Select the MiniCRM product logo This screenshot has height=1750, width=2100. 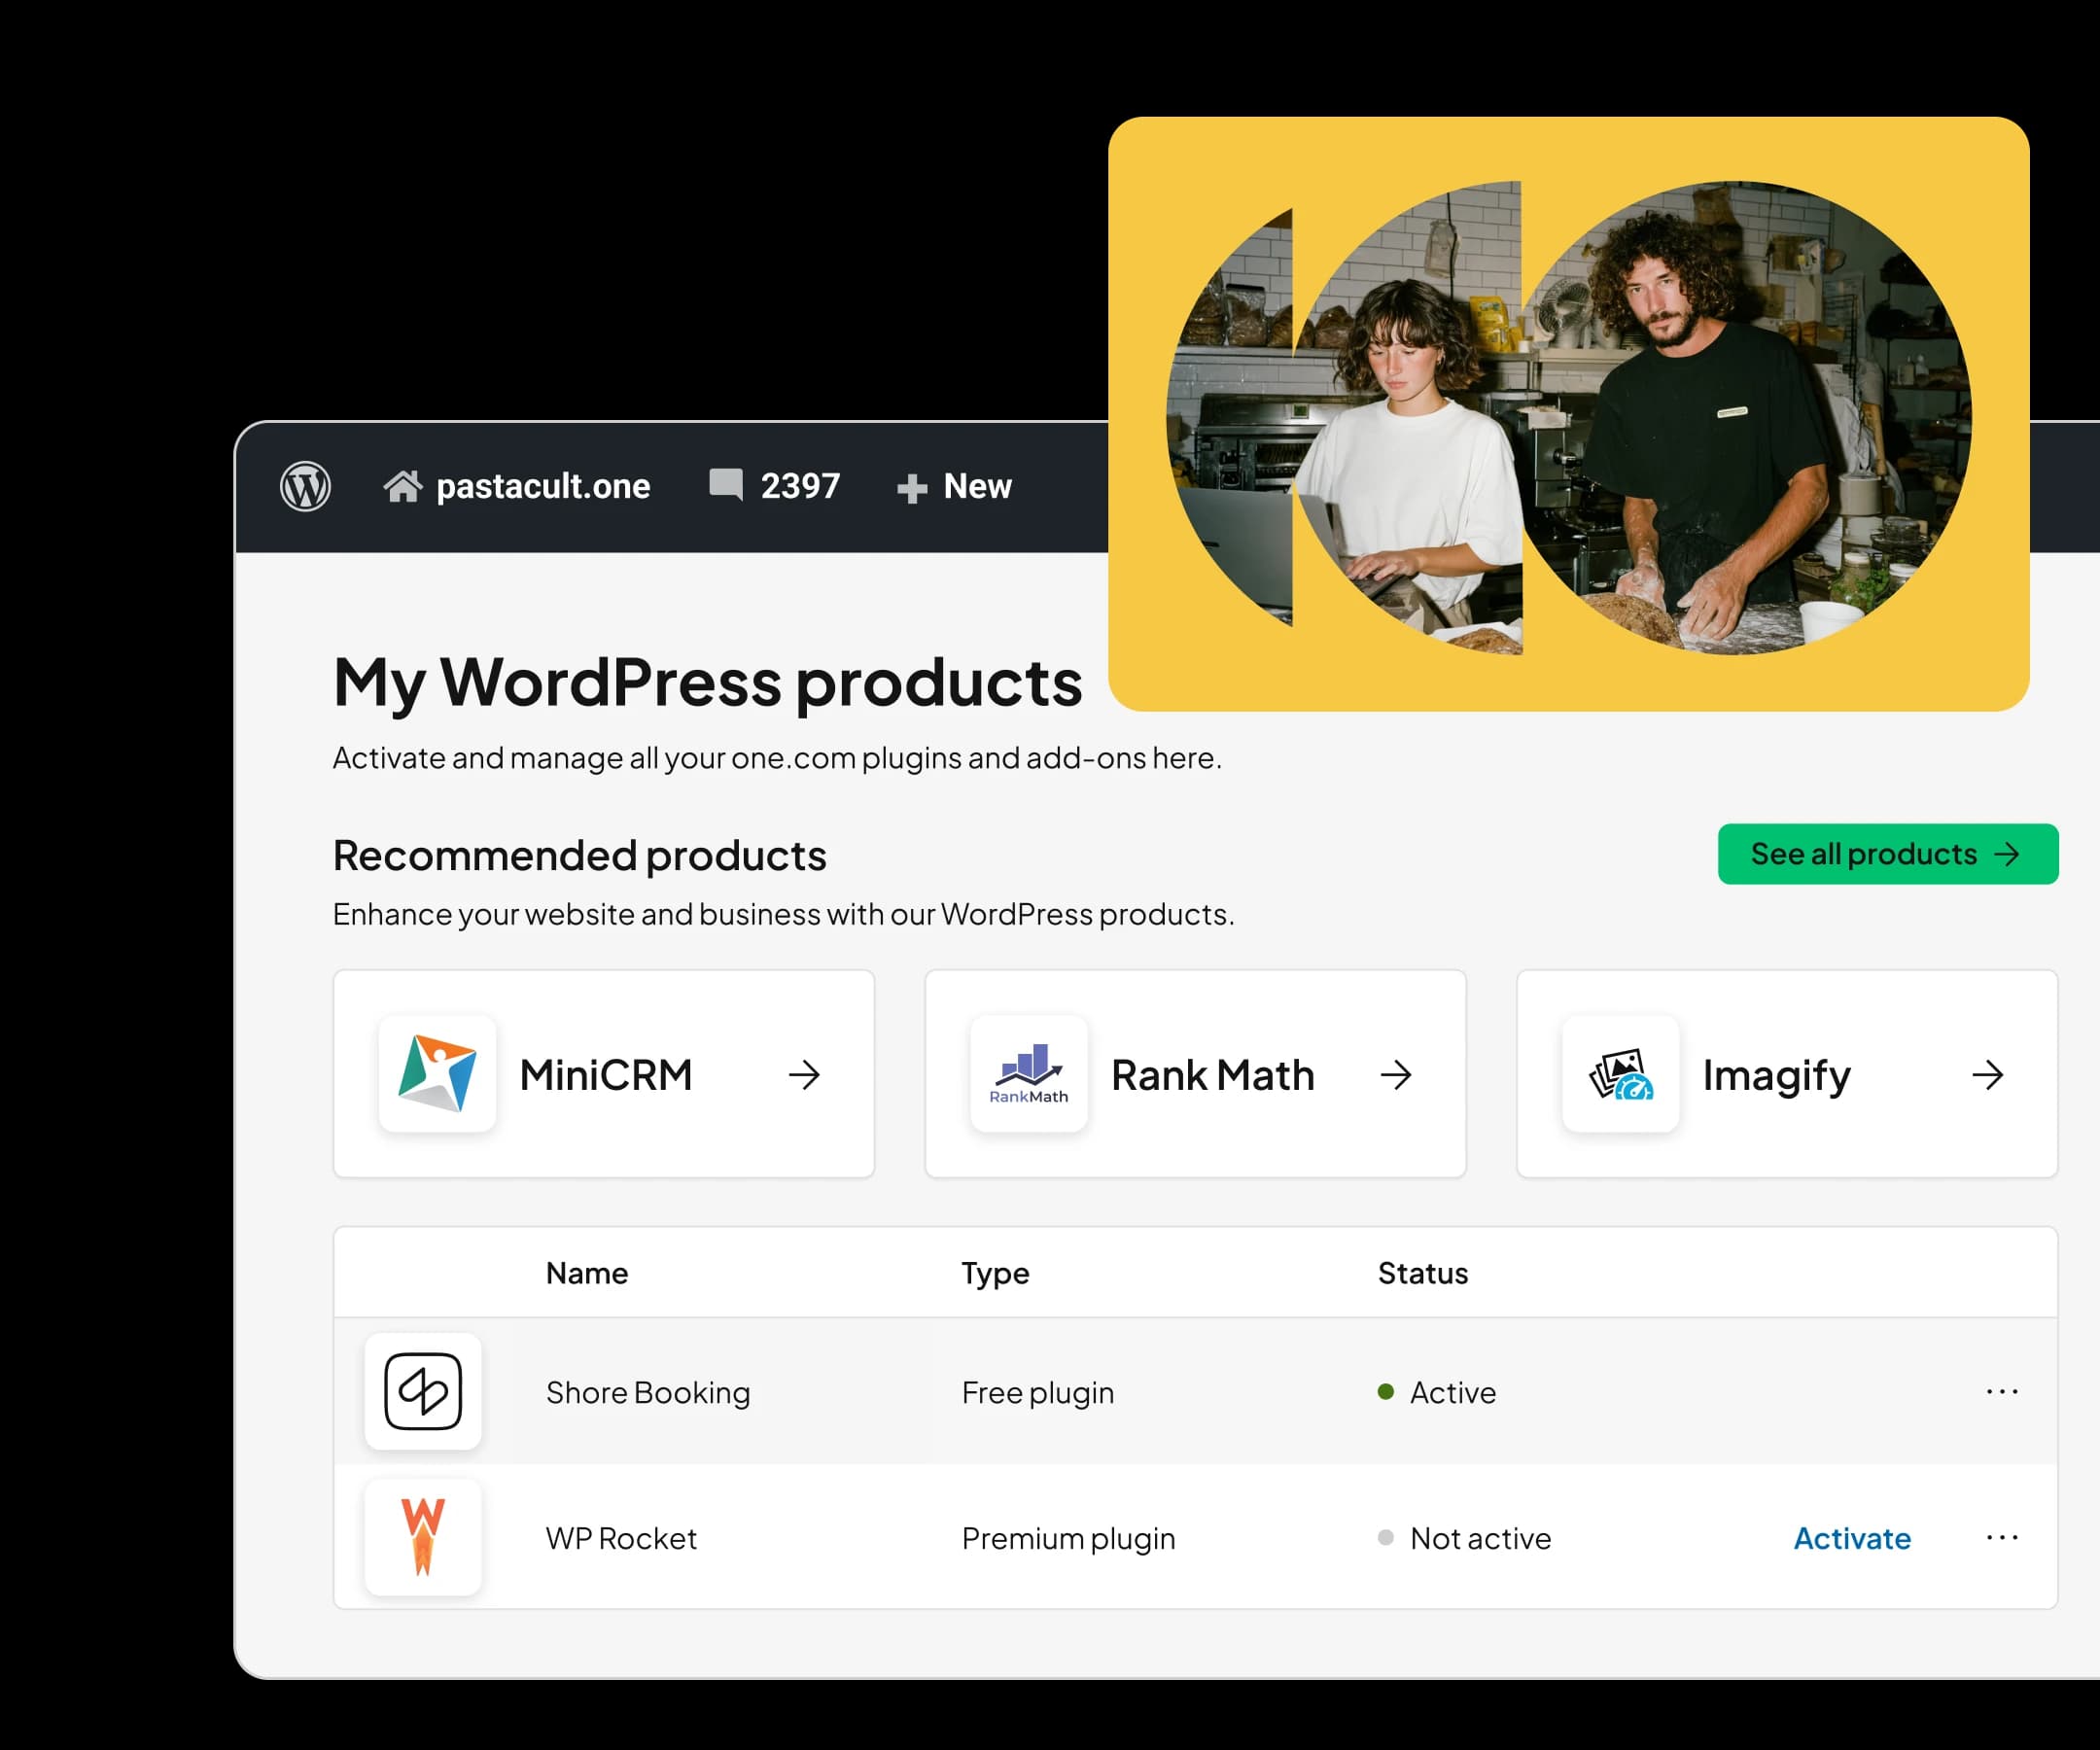pos(438,1075)
